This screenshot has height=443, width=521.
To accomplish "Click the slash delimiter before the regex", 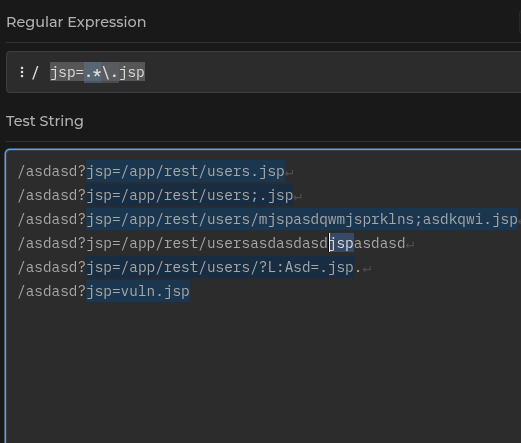I will (35, 72).
